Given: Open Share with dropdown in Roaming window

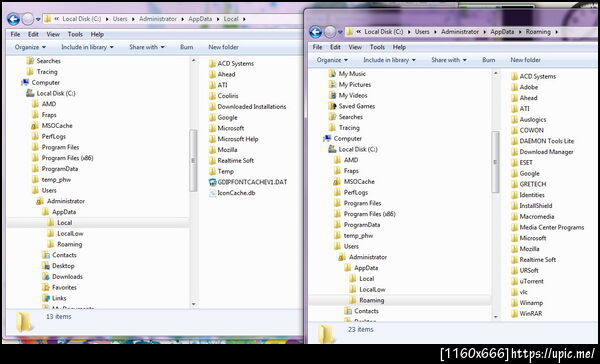Looking at the screenshot, I should tap(449, 60).
